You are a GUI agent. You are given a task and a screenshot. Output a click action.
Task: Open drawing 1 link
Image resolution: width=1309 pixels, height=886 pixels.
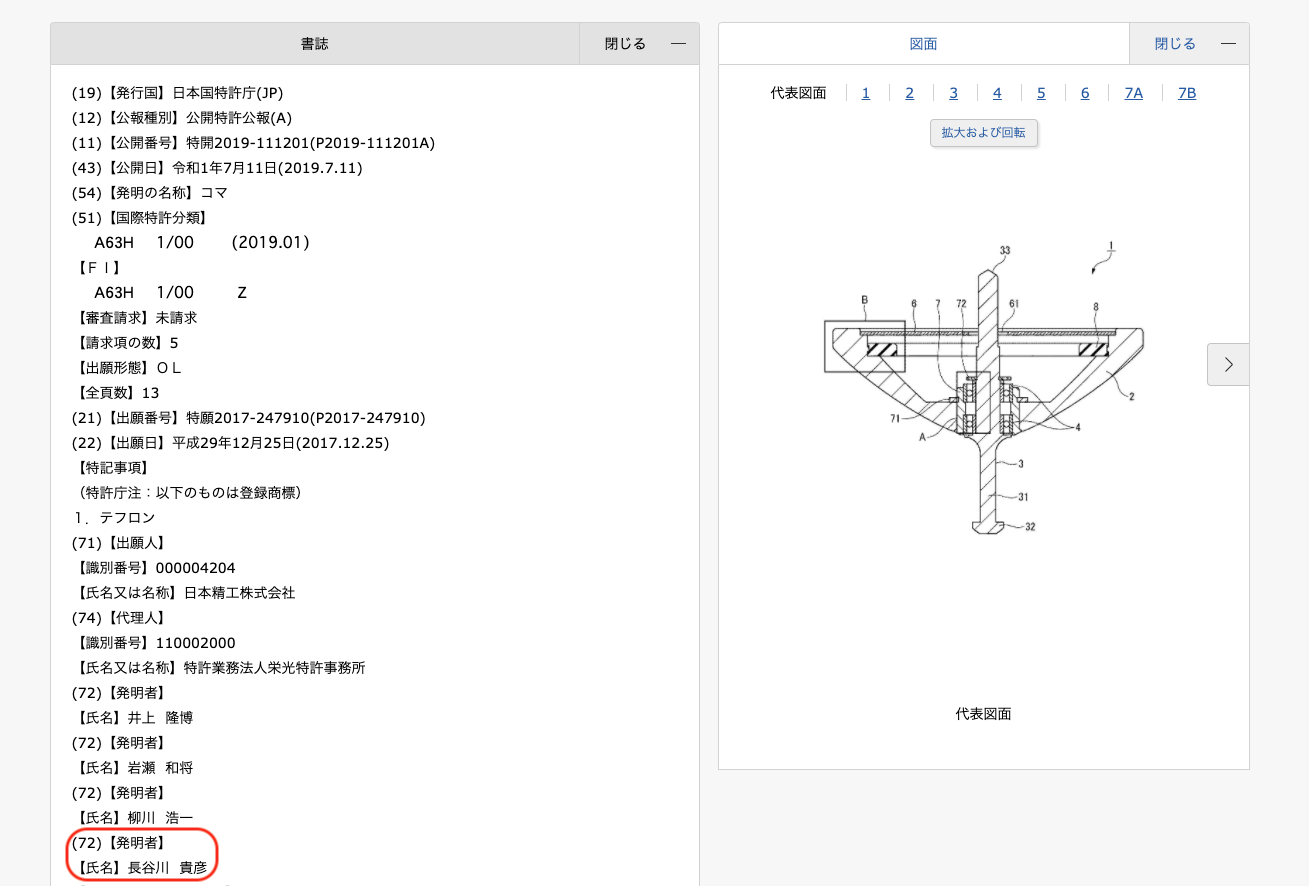click(x=866, y=93)
